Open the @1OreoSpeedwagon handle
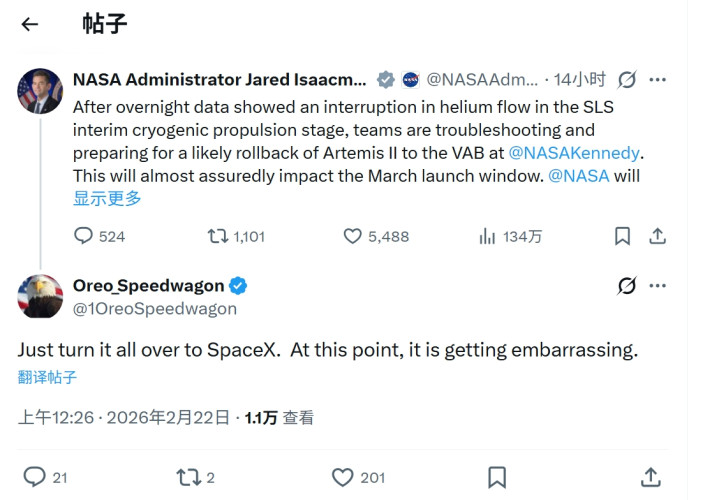 (155, 309)
